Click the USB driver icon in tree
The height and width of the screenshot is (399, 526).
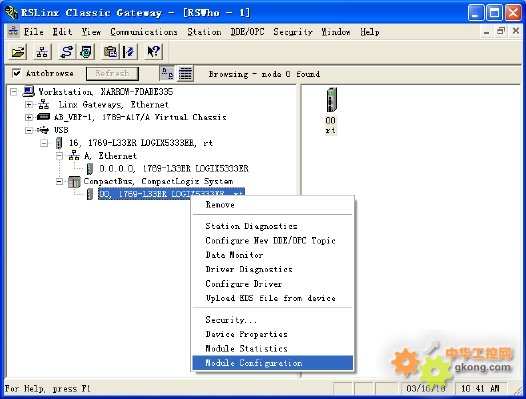pos(43,130)
